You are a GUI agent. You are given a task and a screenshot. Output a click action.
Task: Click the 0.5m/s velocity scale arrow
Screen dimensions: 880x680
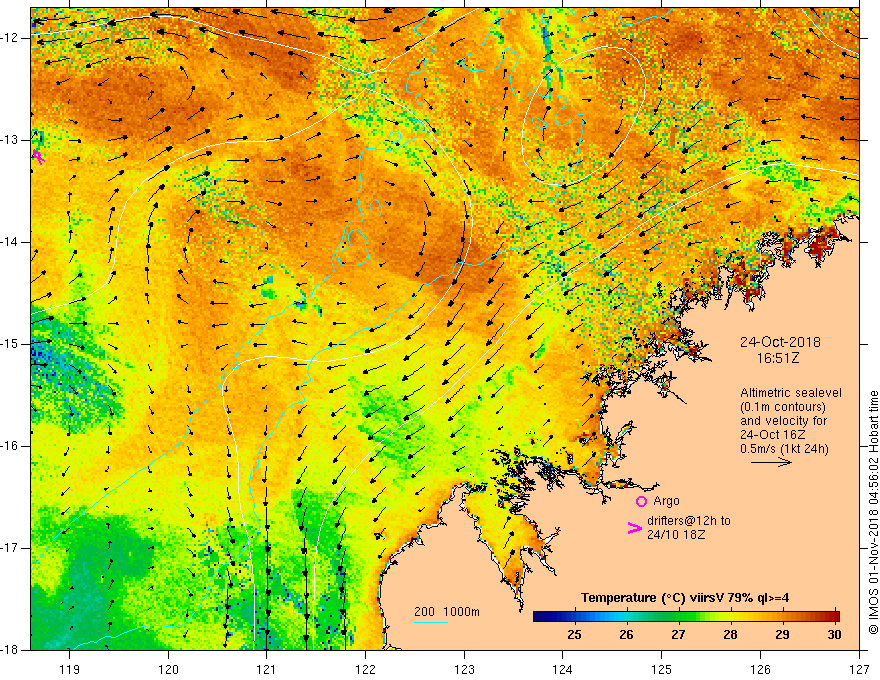pyautogui.click(x=771, y=462)
